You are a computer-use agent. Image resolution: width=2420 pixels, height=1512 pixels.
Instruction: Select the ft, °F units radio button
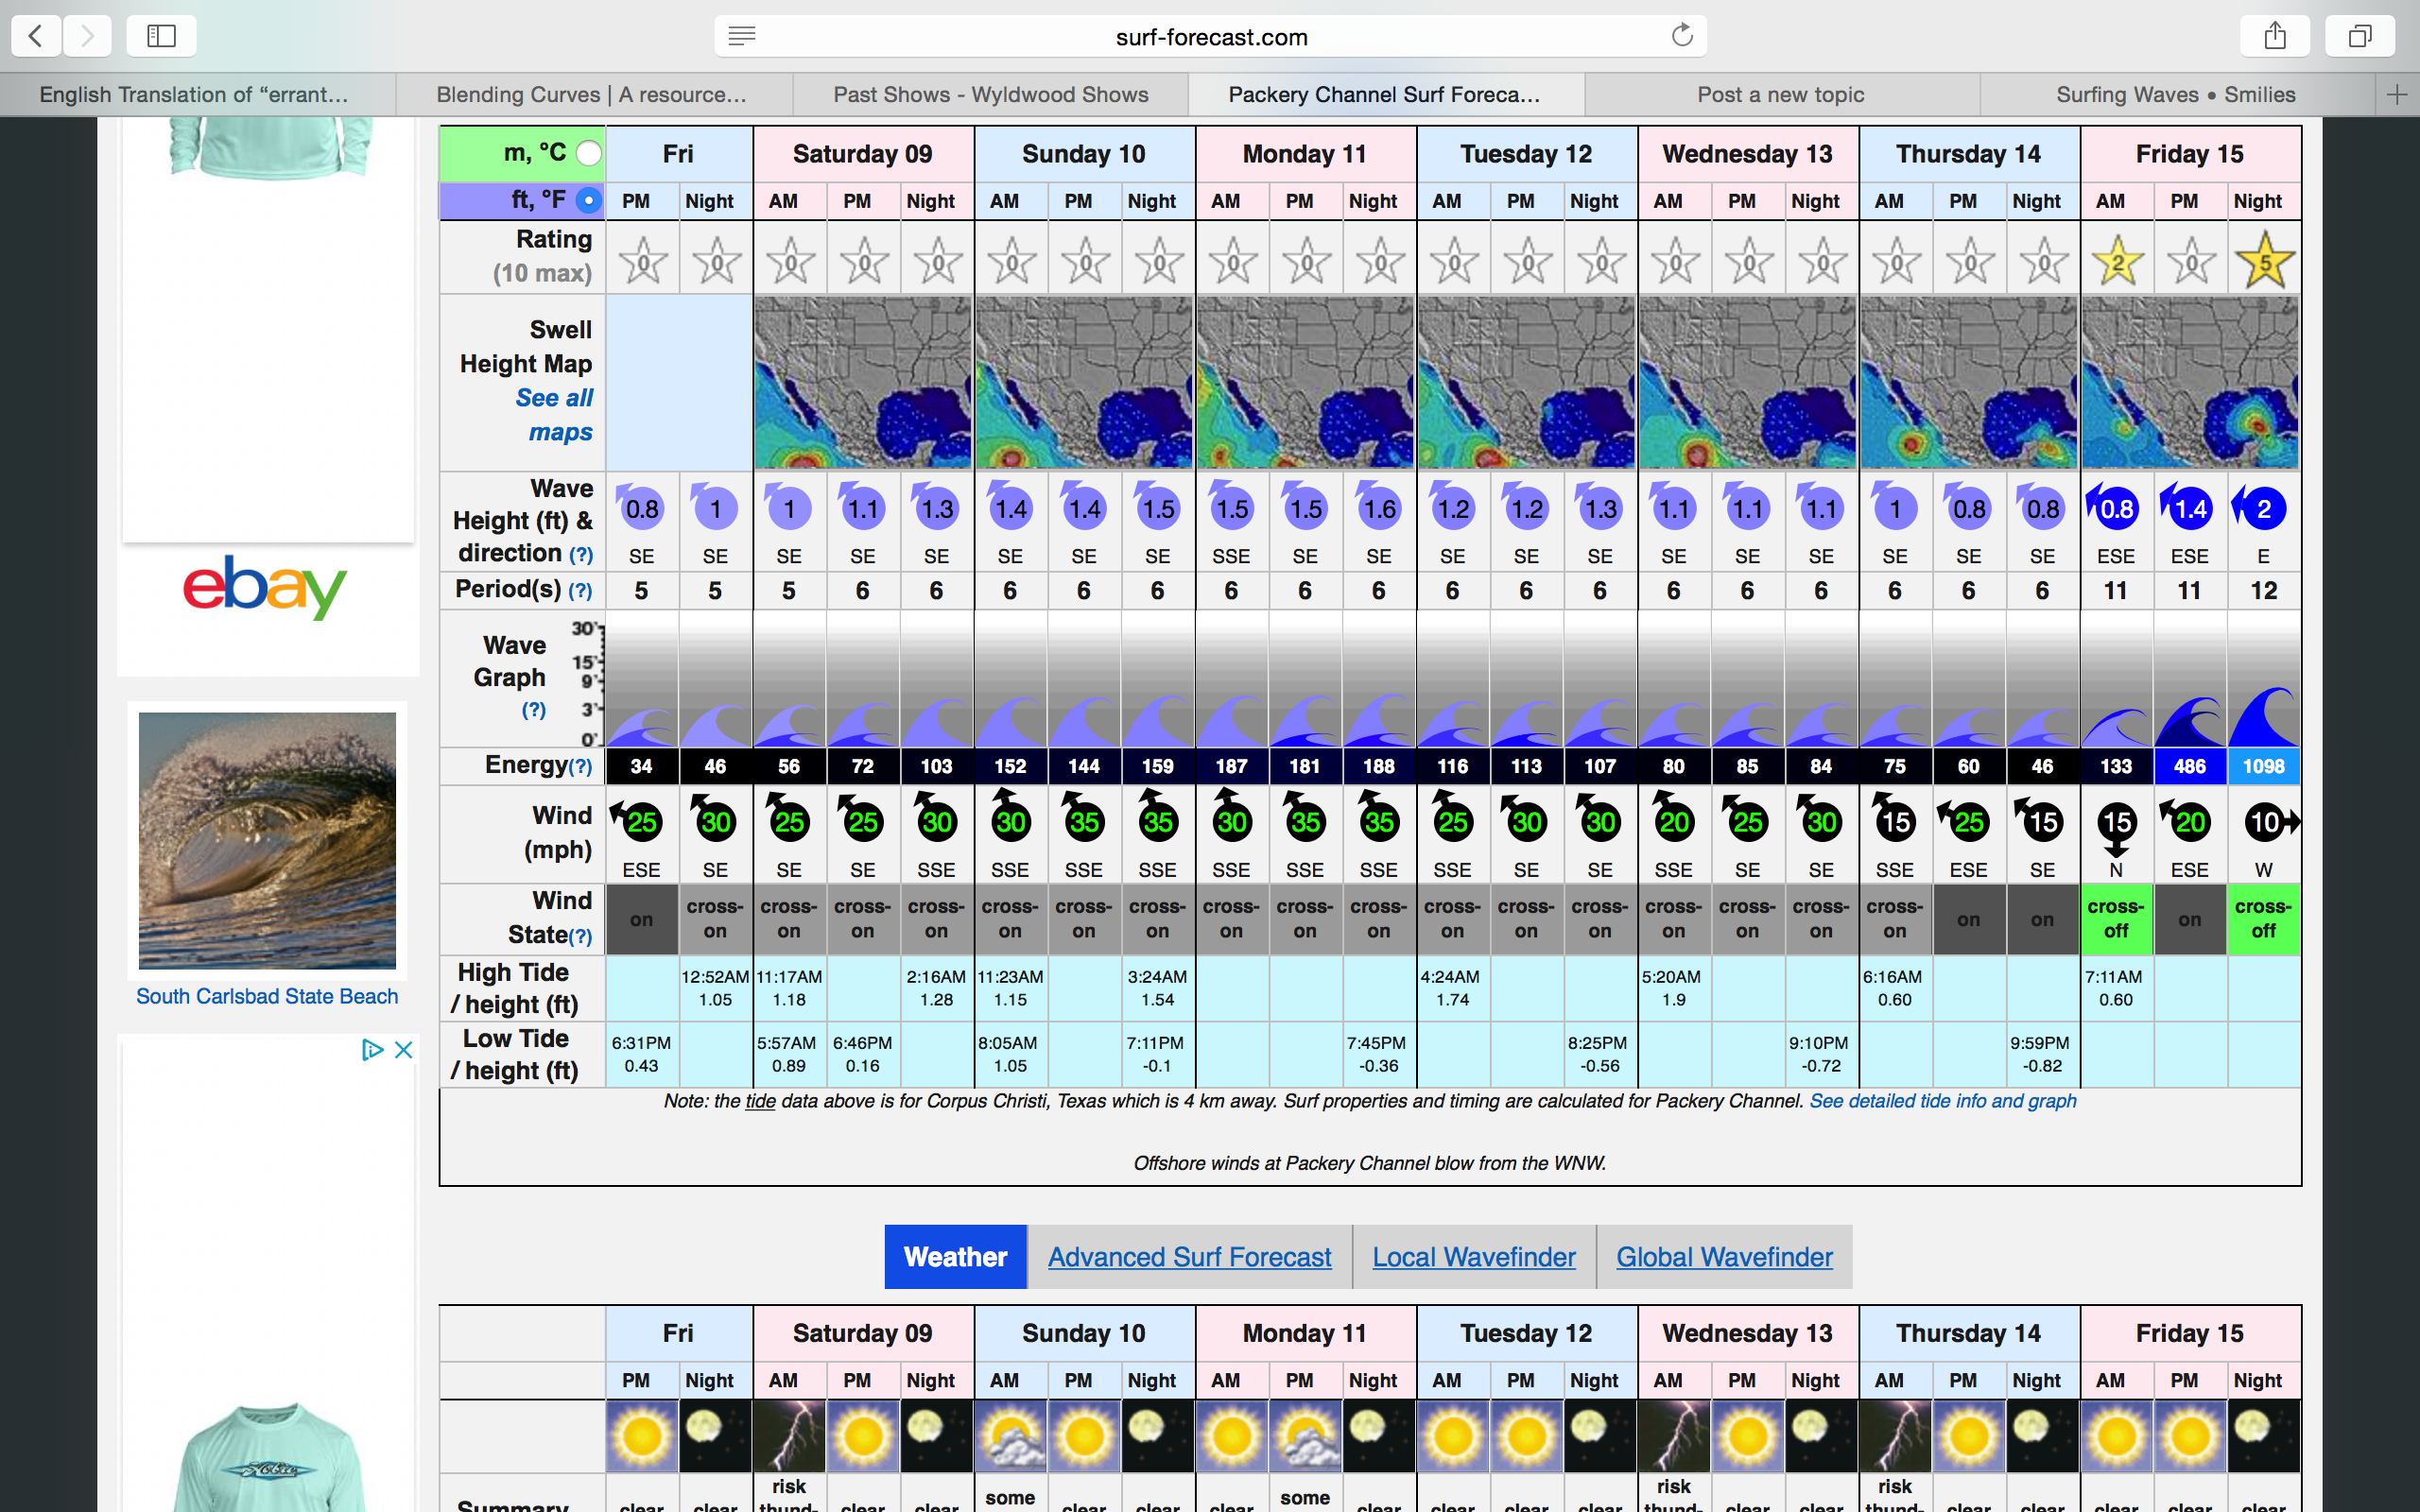[x=589, y=200]
